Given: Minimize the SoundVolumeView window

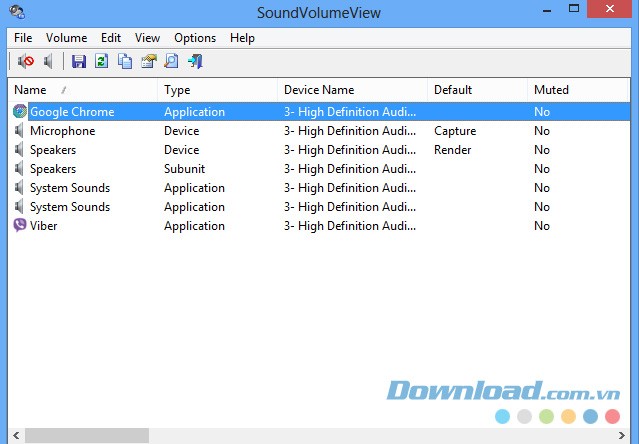Looking at the screenshot, I should (547, 10).
